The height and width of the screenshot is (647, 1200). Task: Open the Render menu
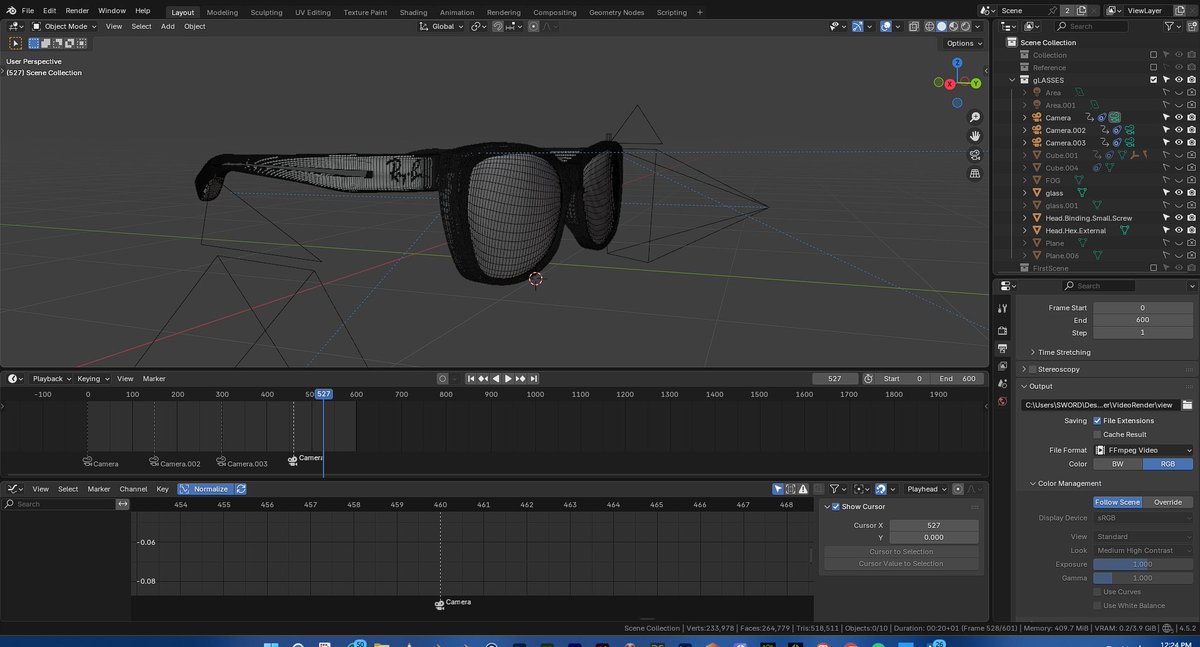pyautogui.click(x=77, y=10)
